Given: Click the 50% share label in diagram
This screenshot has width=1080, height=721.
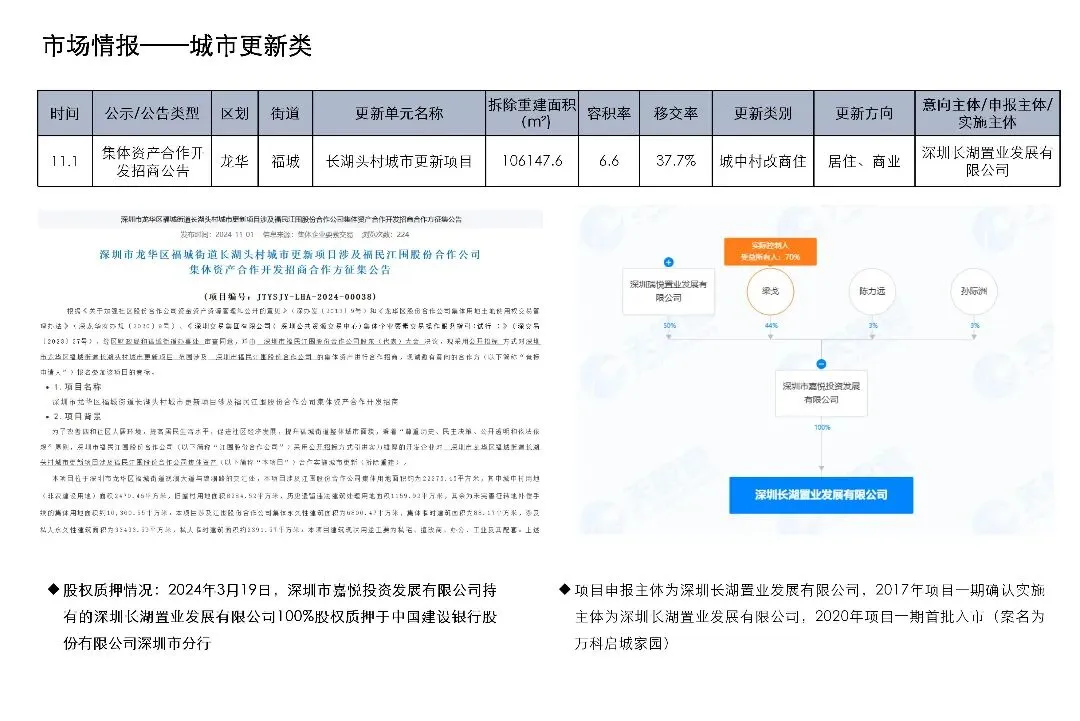Looking at the screenshot, I should click(669, 325).
